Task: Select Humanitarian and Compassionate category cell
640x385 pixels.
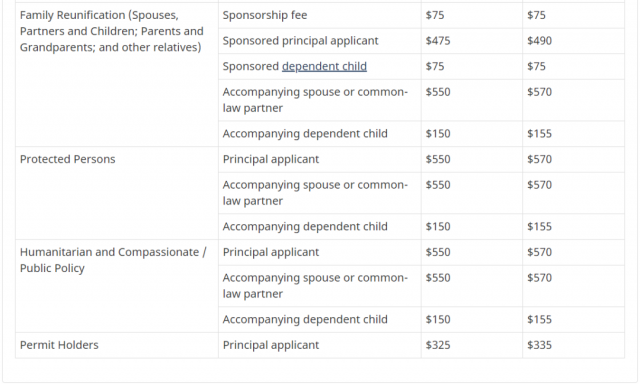Action: click(116, 286)
